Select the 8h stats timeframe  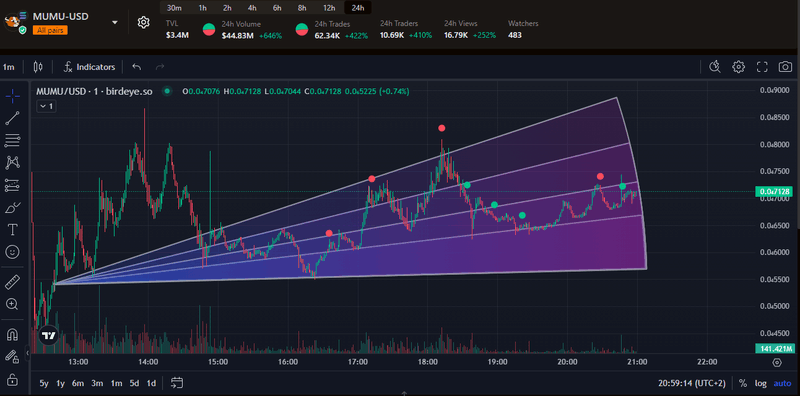302,8
